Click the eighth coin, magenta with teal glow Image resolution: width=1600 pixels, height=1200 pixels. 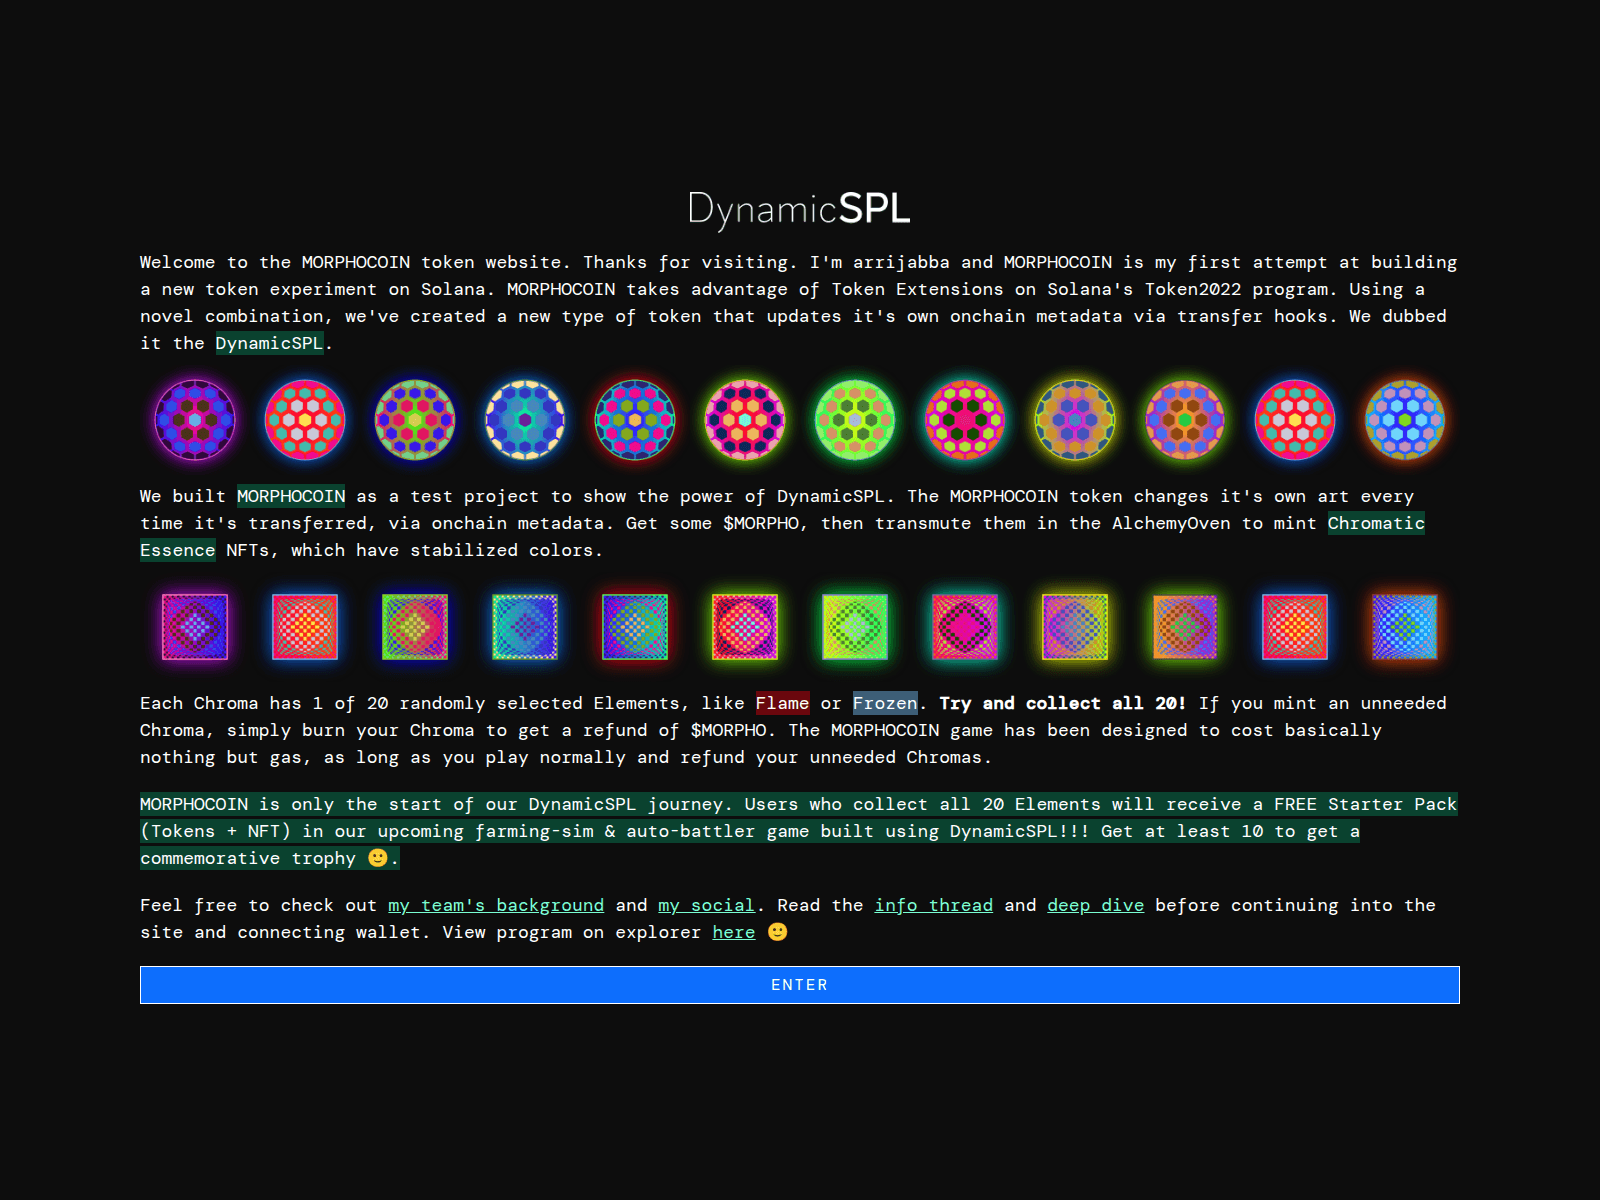pyautogui.click(x=965, y=420)
